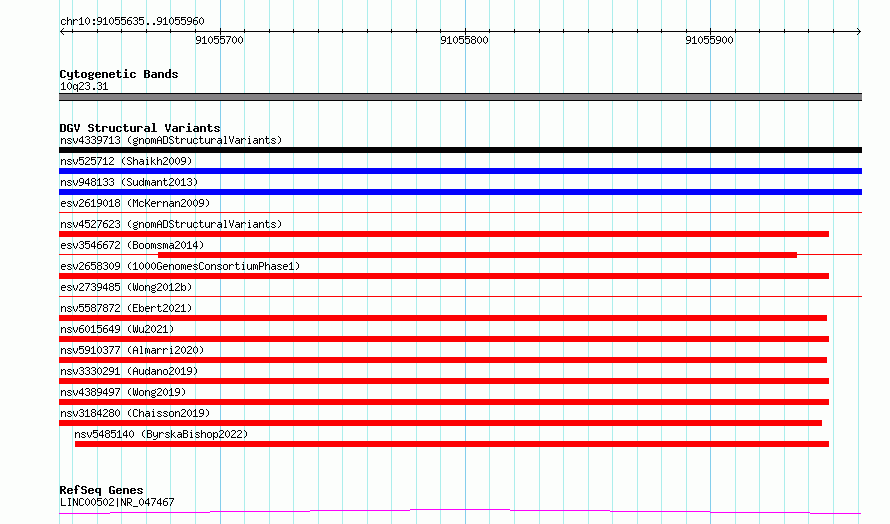Image resolution: width=890 pixels, height=524 pixels.
Task: Click the red bar under nsv5485140
Action: pyautogui.click(x=452, y=444)
